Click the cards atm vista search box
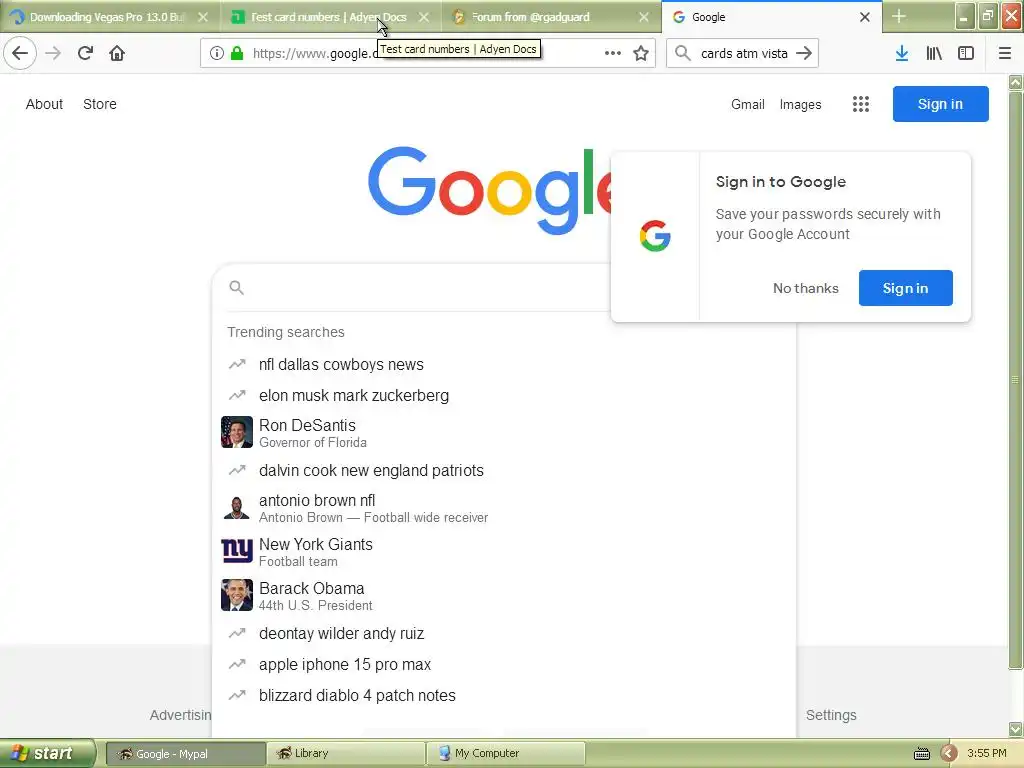This screenshot has width=1024, height=768. [x=743, y=53]
